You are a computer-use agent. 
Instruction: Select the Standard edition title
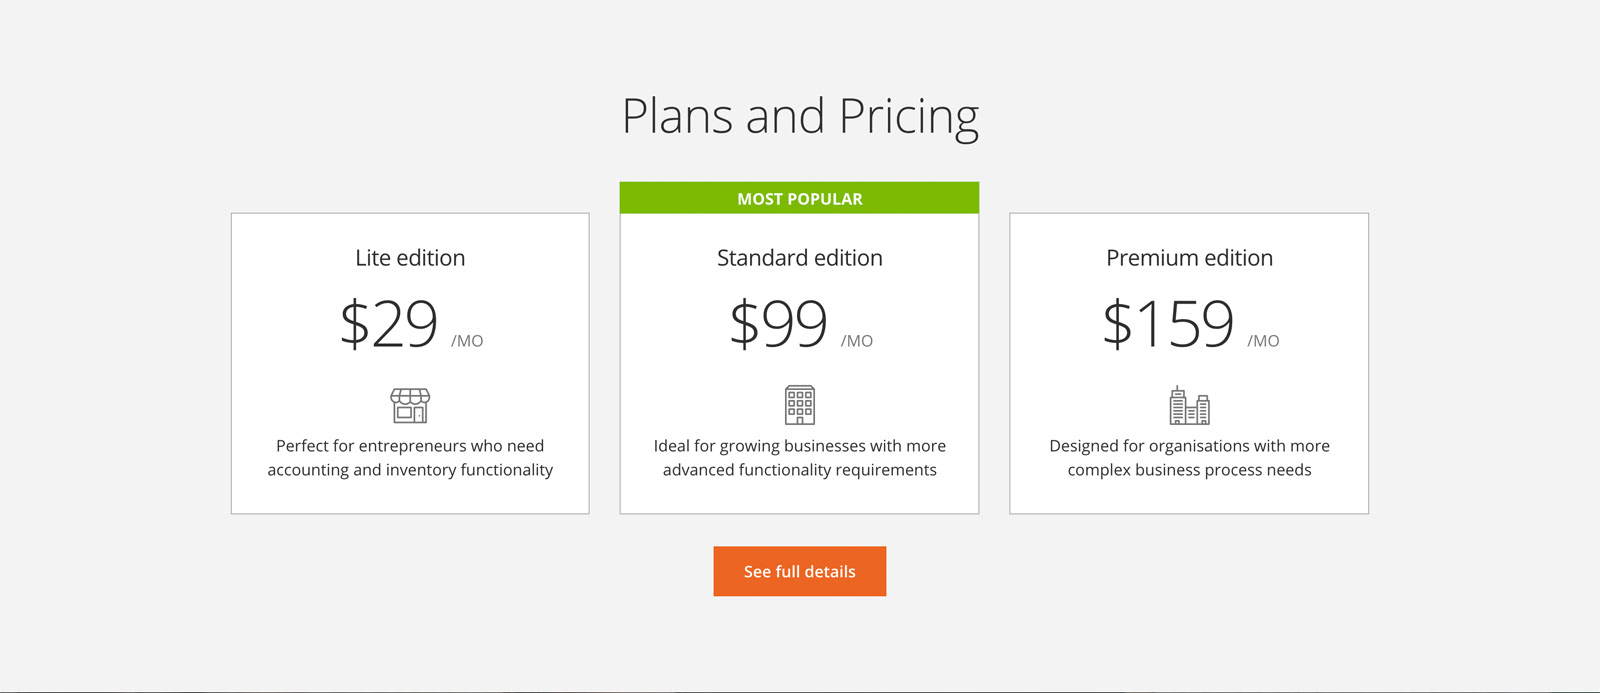[800, 258]
